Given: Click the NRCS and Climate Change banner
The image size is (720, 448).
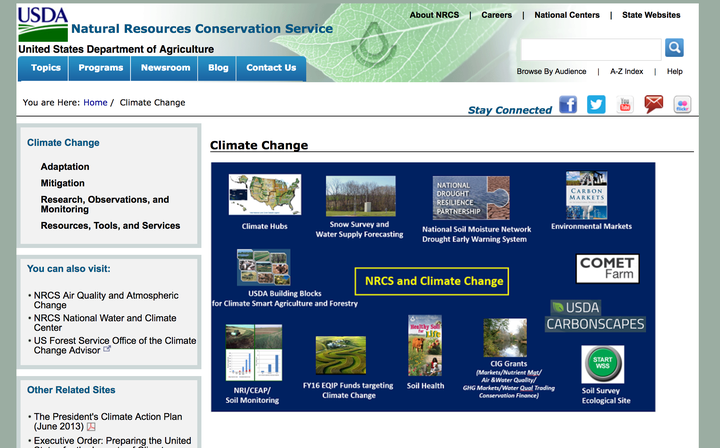Looking at the screenshot, I should click(432, 281).
